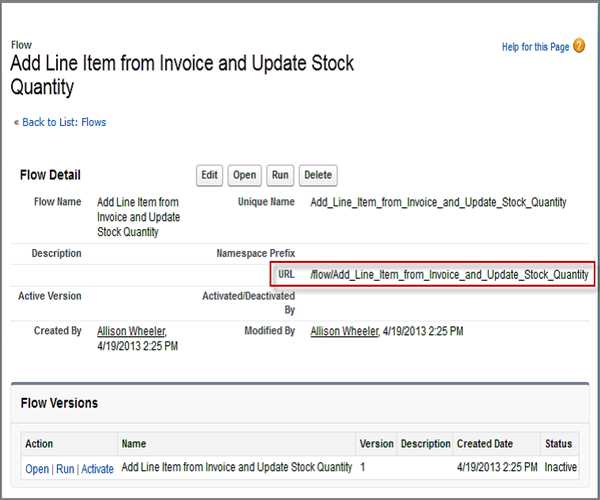
Task: Click the Edit button in Flow Detail
Action: tap(209, 175)
